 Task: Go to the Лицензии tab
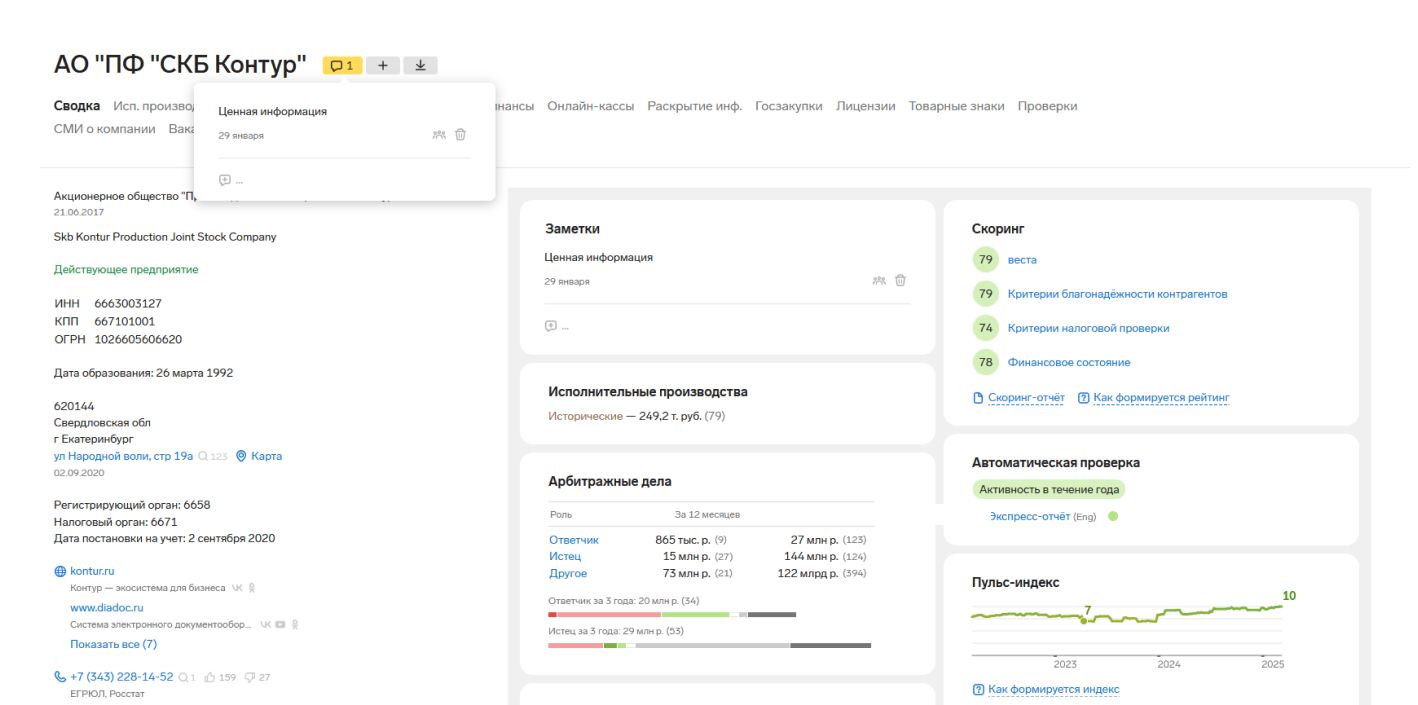click(x=866, y=106)
